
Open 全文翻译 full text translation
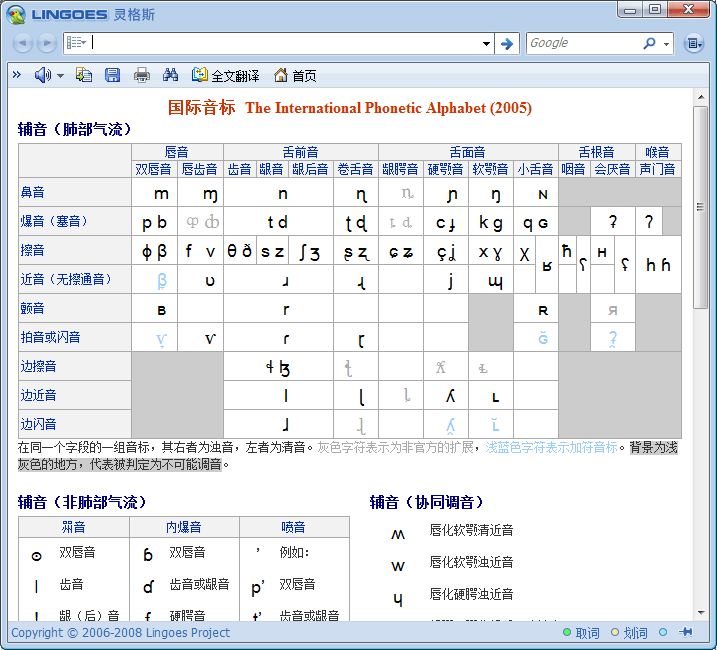click(x=226, y=75)
